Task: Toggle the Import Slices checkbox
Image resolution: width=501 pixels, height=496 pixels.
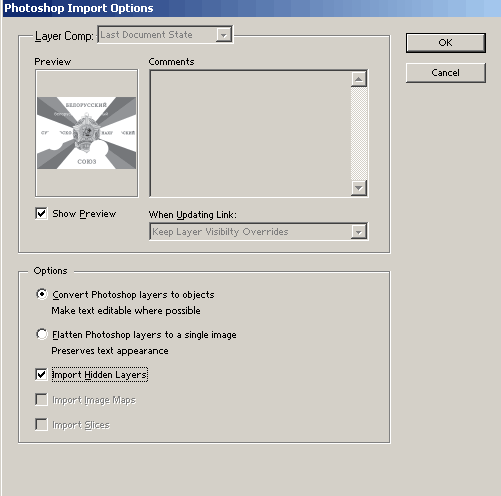Action: click(41, 424)
